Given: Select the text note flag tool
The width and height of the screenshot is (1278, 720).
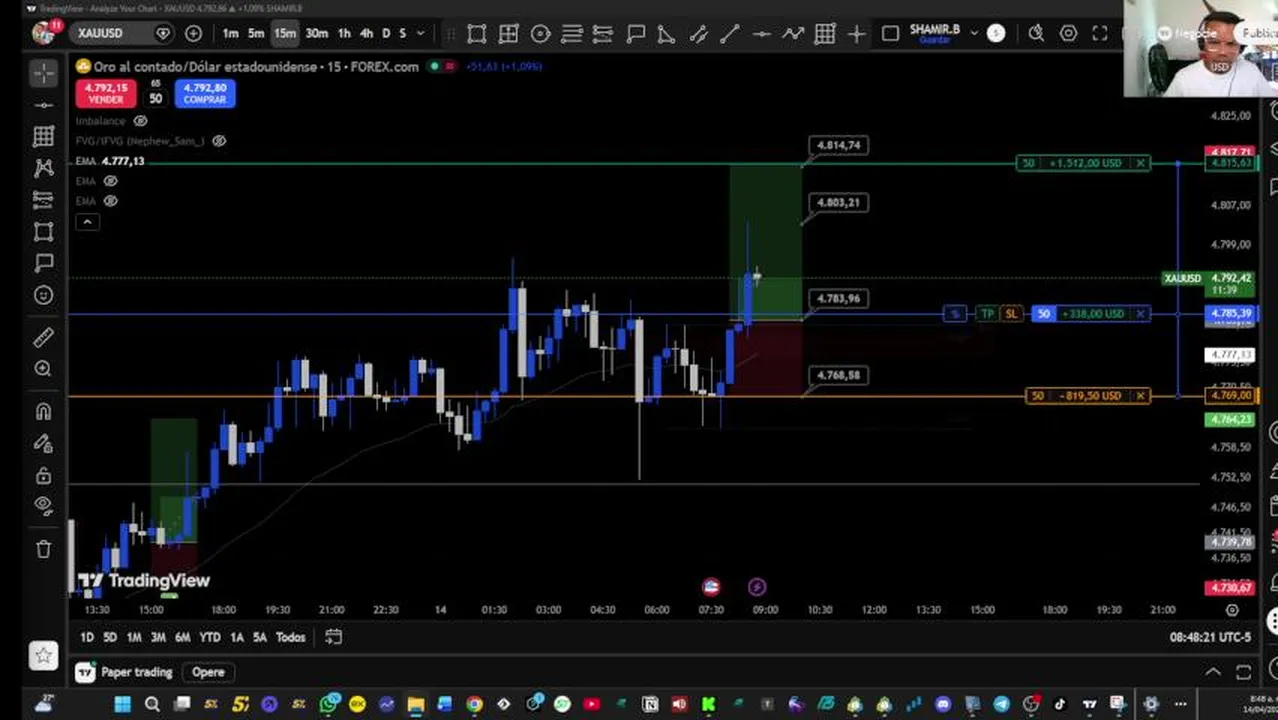Looking at the screenshot, I should [43, 263].
